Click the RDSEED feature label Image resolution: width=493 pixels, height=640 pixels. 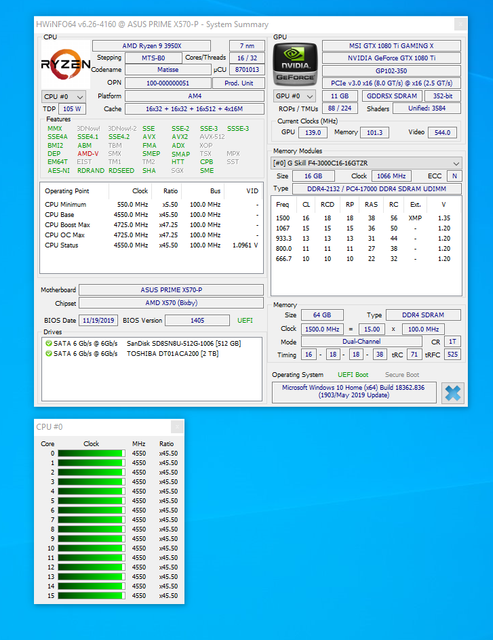(x=121, y=171)
